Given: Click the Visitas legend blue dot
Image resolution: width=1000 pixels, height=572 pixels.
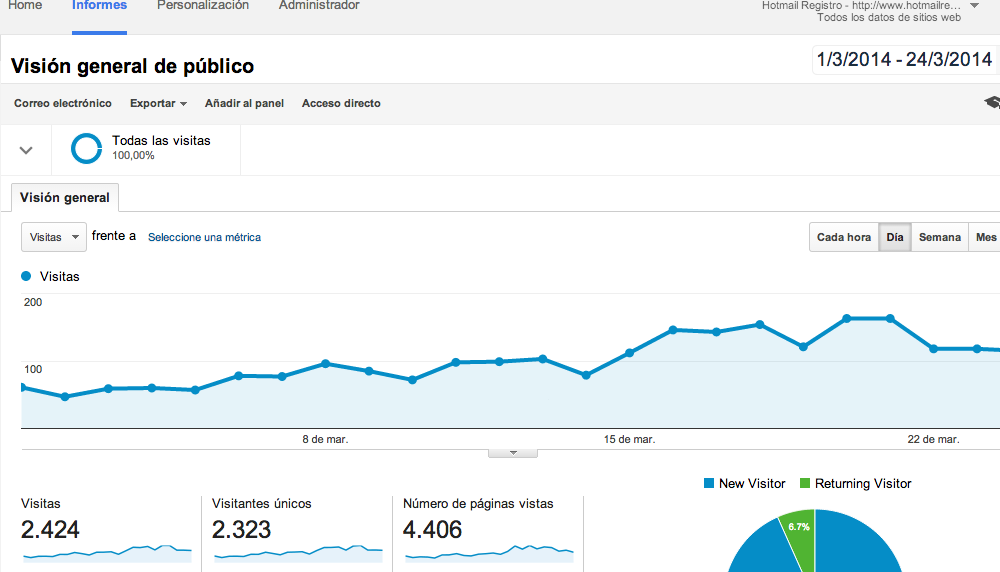Looking at the screenshot, I should pyautogui.click(x=26, y=276).
